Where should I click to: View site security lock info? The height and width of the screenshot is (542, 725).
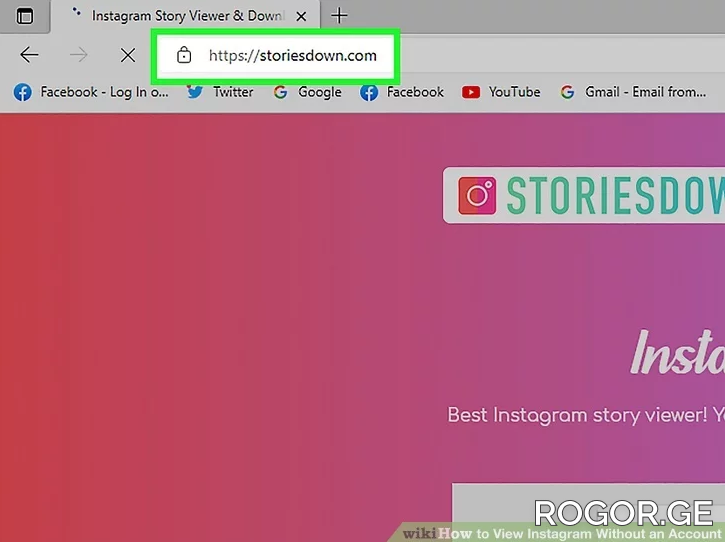pos(184,55)
